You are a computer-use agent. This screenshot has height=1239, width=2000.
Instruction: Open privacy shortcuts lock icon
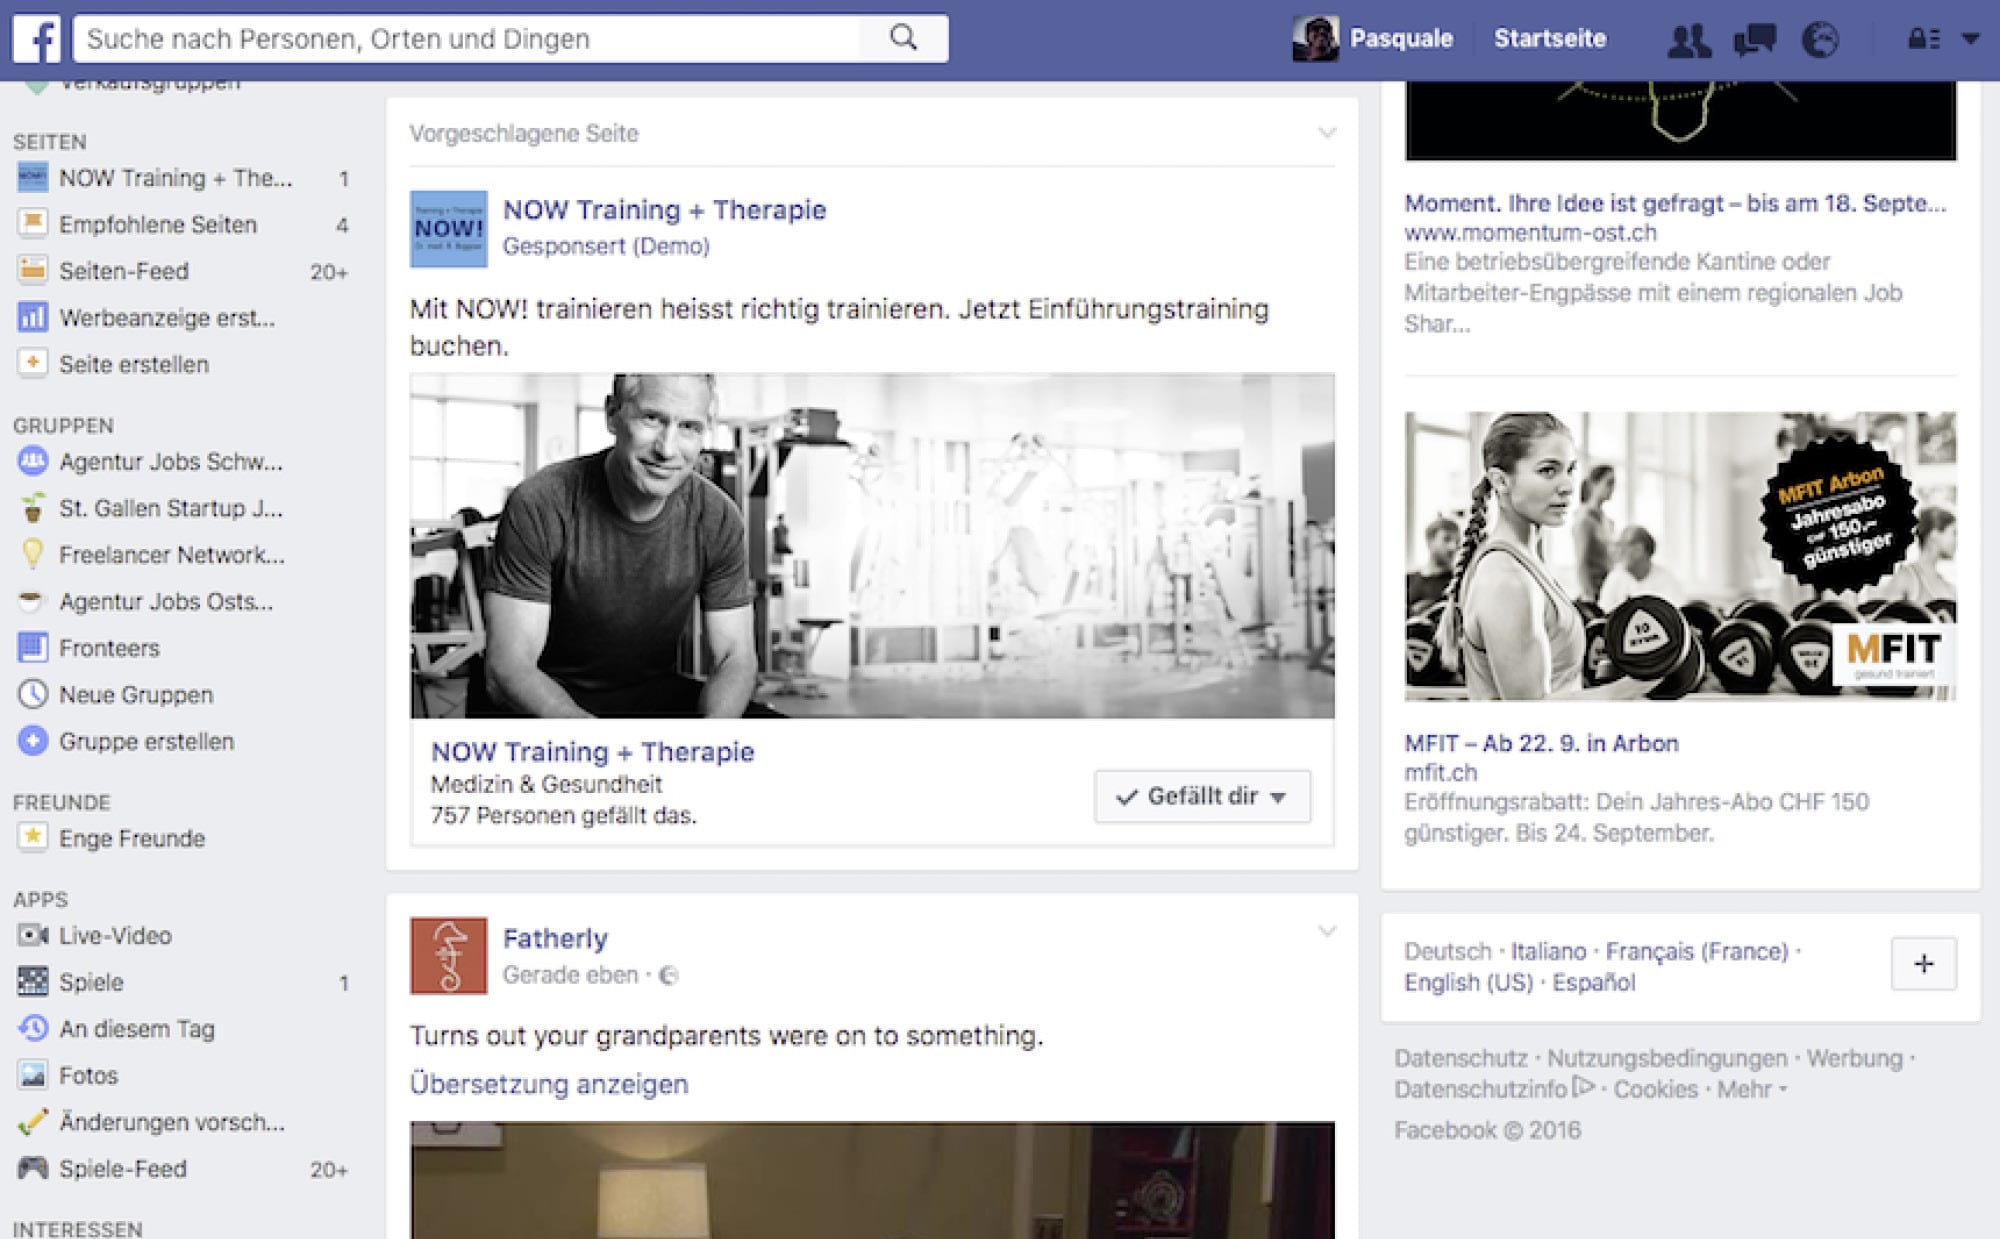click(x=1924, y=39)
